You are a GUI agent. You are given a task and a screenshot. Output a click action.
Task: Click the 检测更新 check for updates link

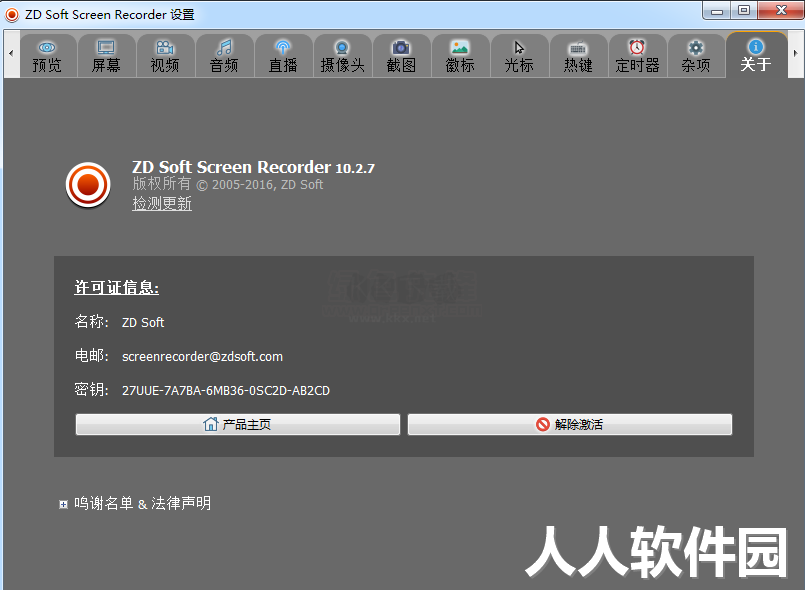click(162, 203)
